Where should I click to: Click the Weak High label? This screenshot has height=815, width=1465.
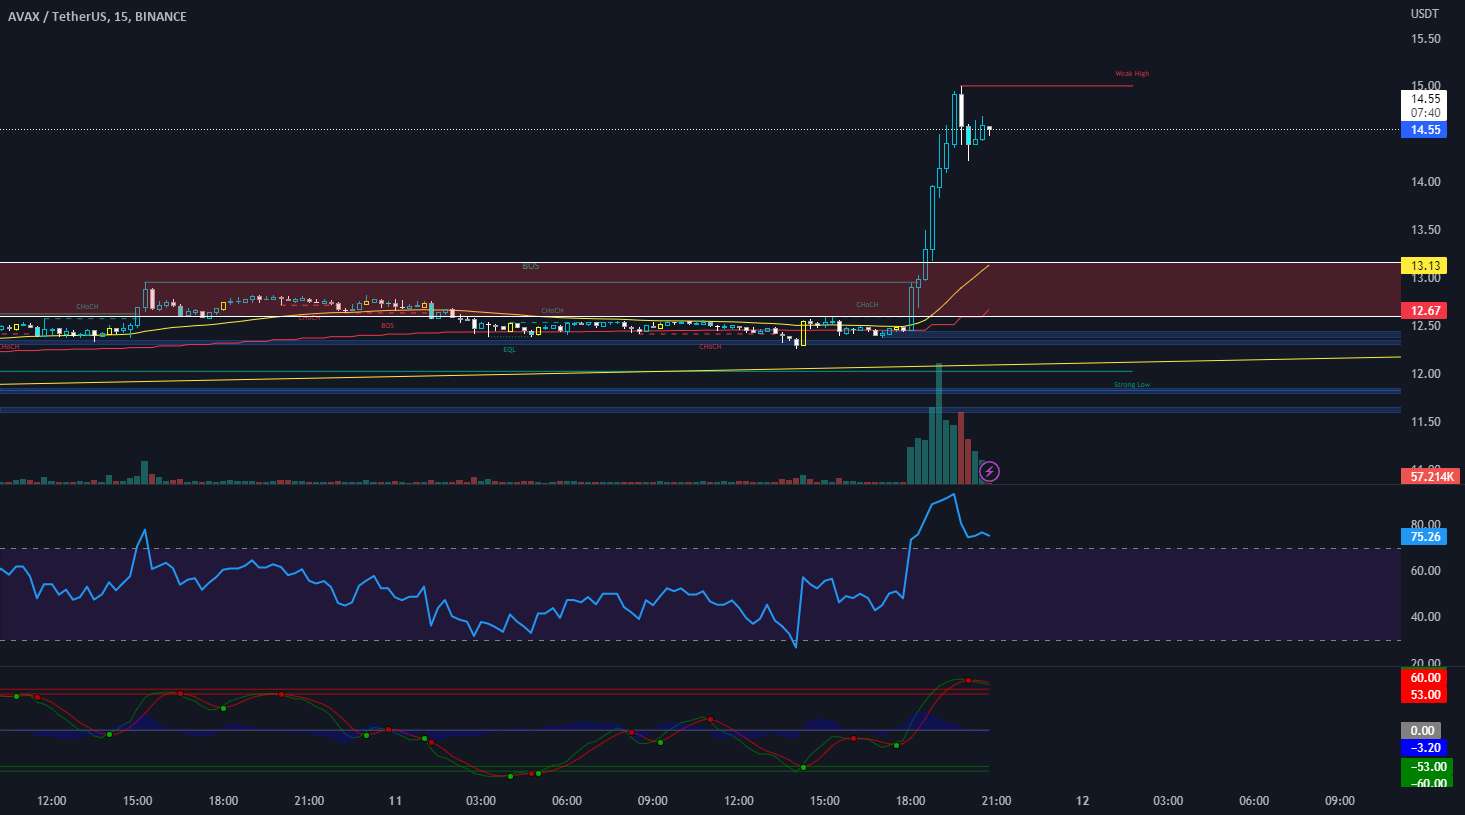pos(1132,74)
